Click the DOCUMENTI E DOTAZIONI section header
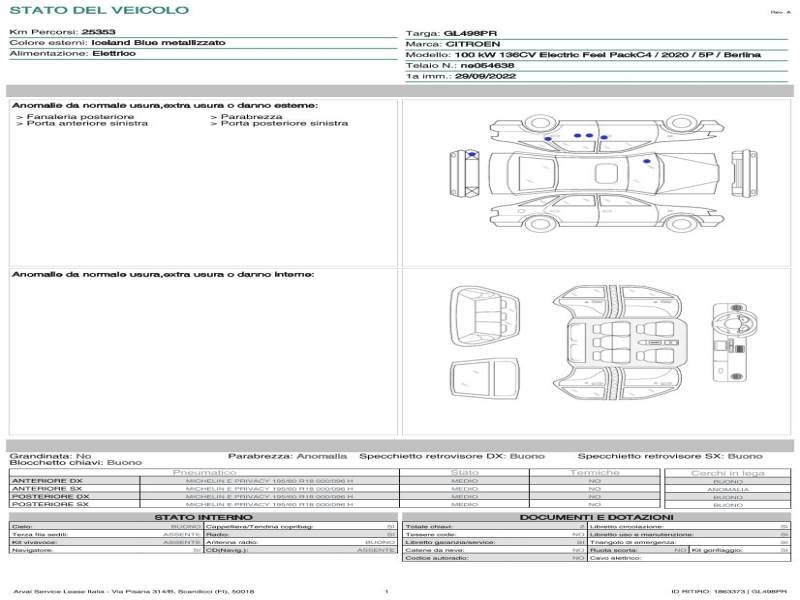Screen dimensions: 800x600 click(x=597, y=517)
